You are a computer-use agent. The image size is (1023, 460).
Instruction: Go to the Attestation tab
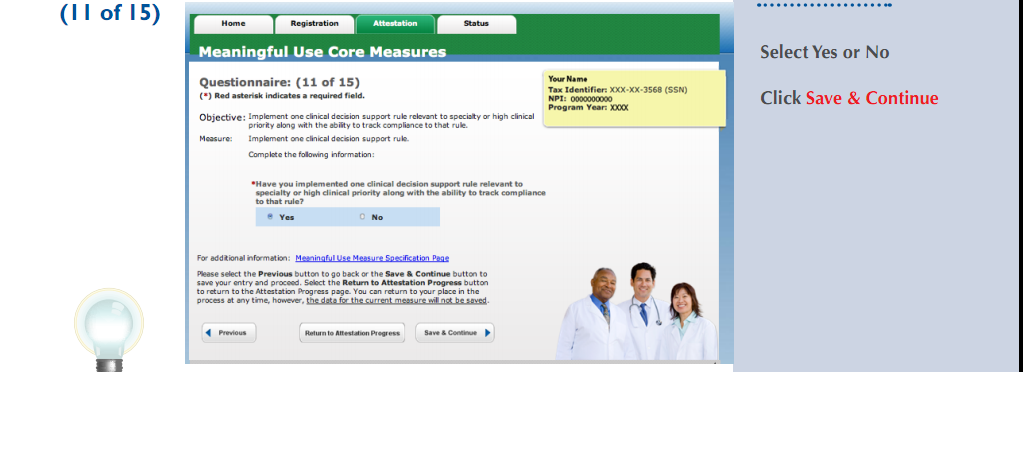(x=395, y=24)
